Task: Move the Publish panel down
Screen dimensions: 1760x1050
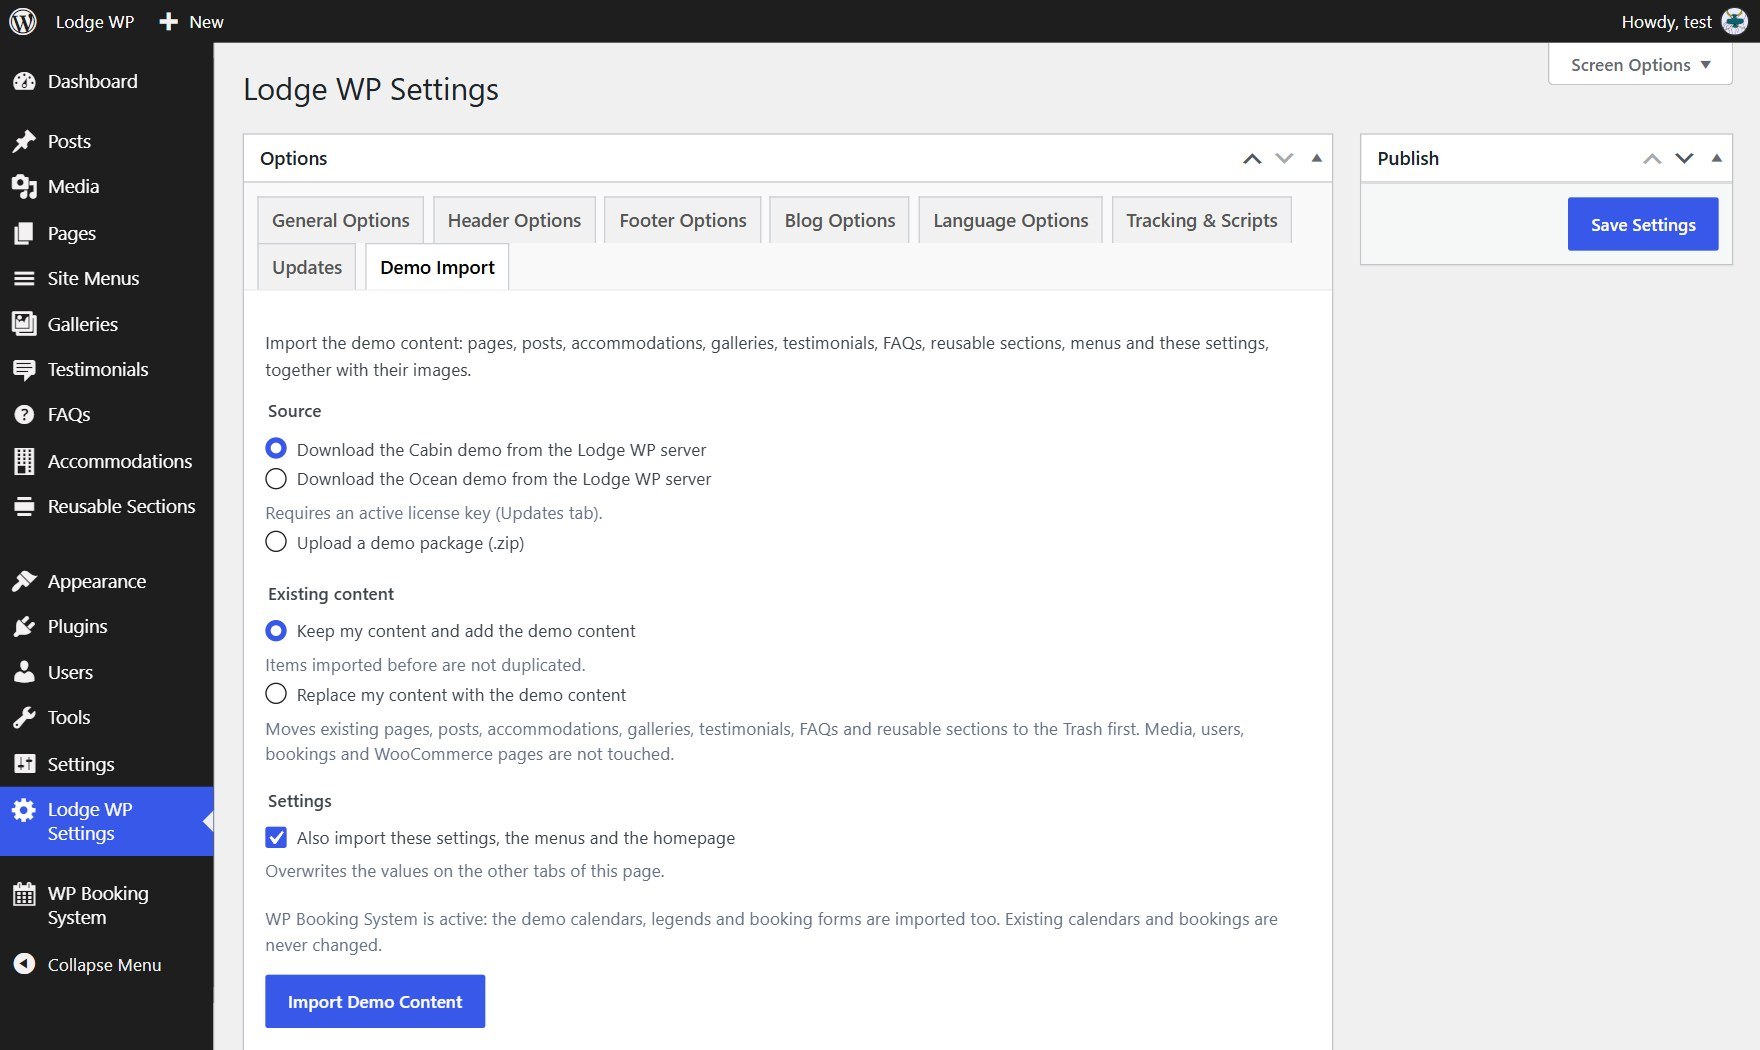Action: pyautogui.click(x=1685, y=159)
